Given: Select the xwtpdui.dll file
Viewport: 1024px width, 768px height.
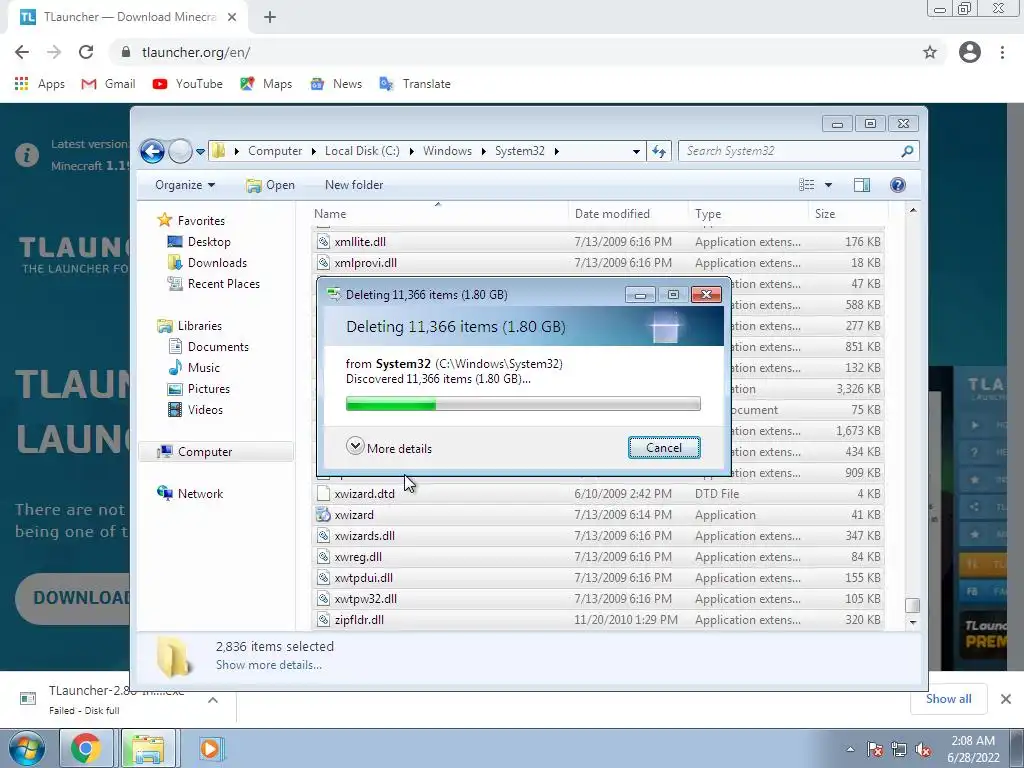Looking at the screenshot, I should click(598, 577).
